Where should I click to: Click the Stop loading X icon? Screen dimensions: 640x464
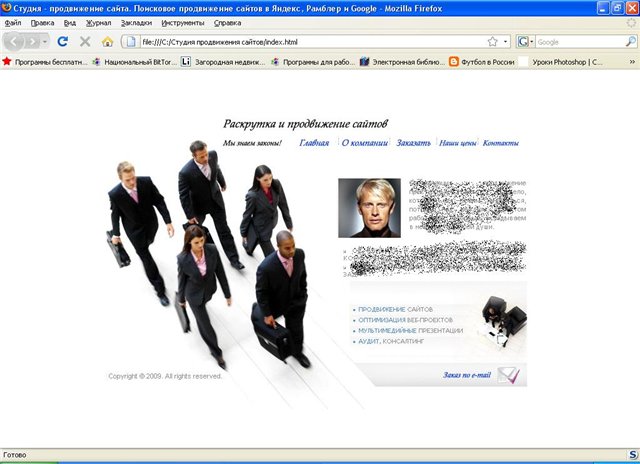85,42
